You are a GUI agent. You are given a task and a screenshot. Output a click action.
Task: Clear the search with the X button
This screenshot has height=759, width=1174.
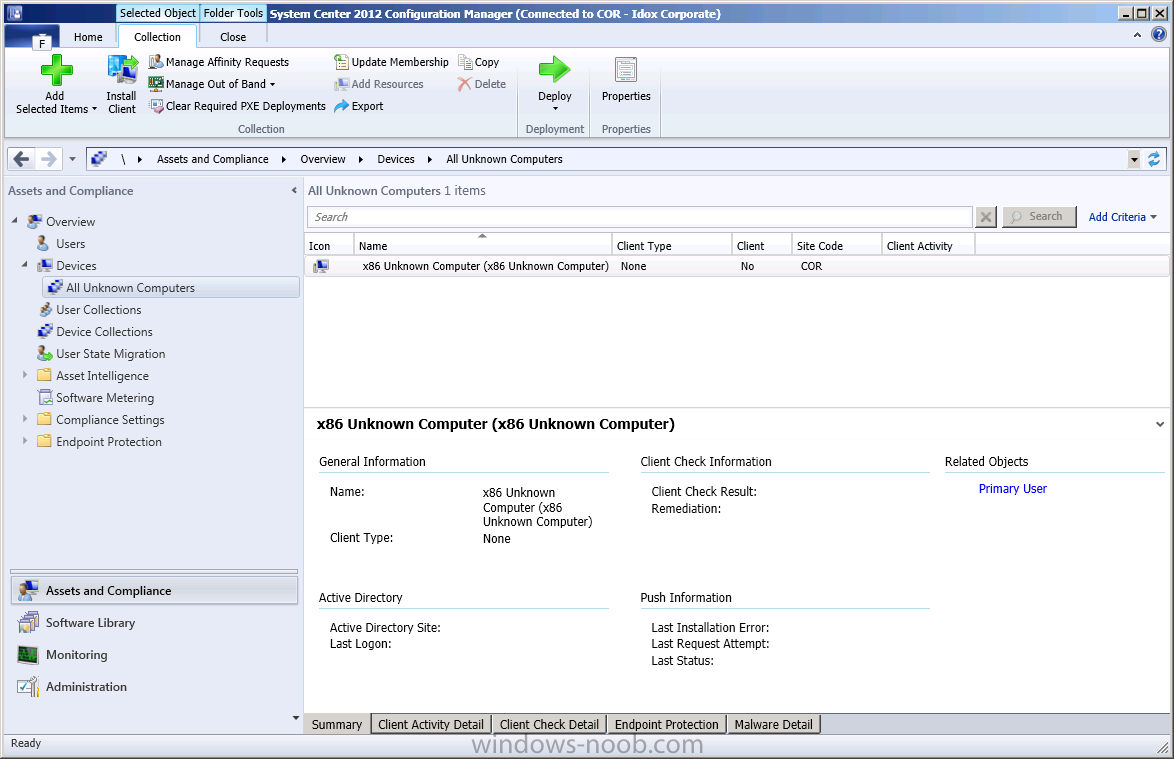986,217
